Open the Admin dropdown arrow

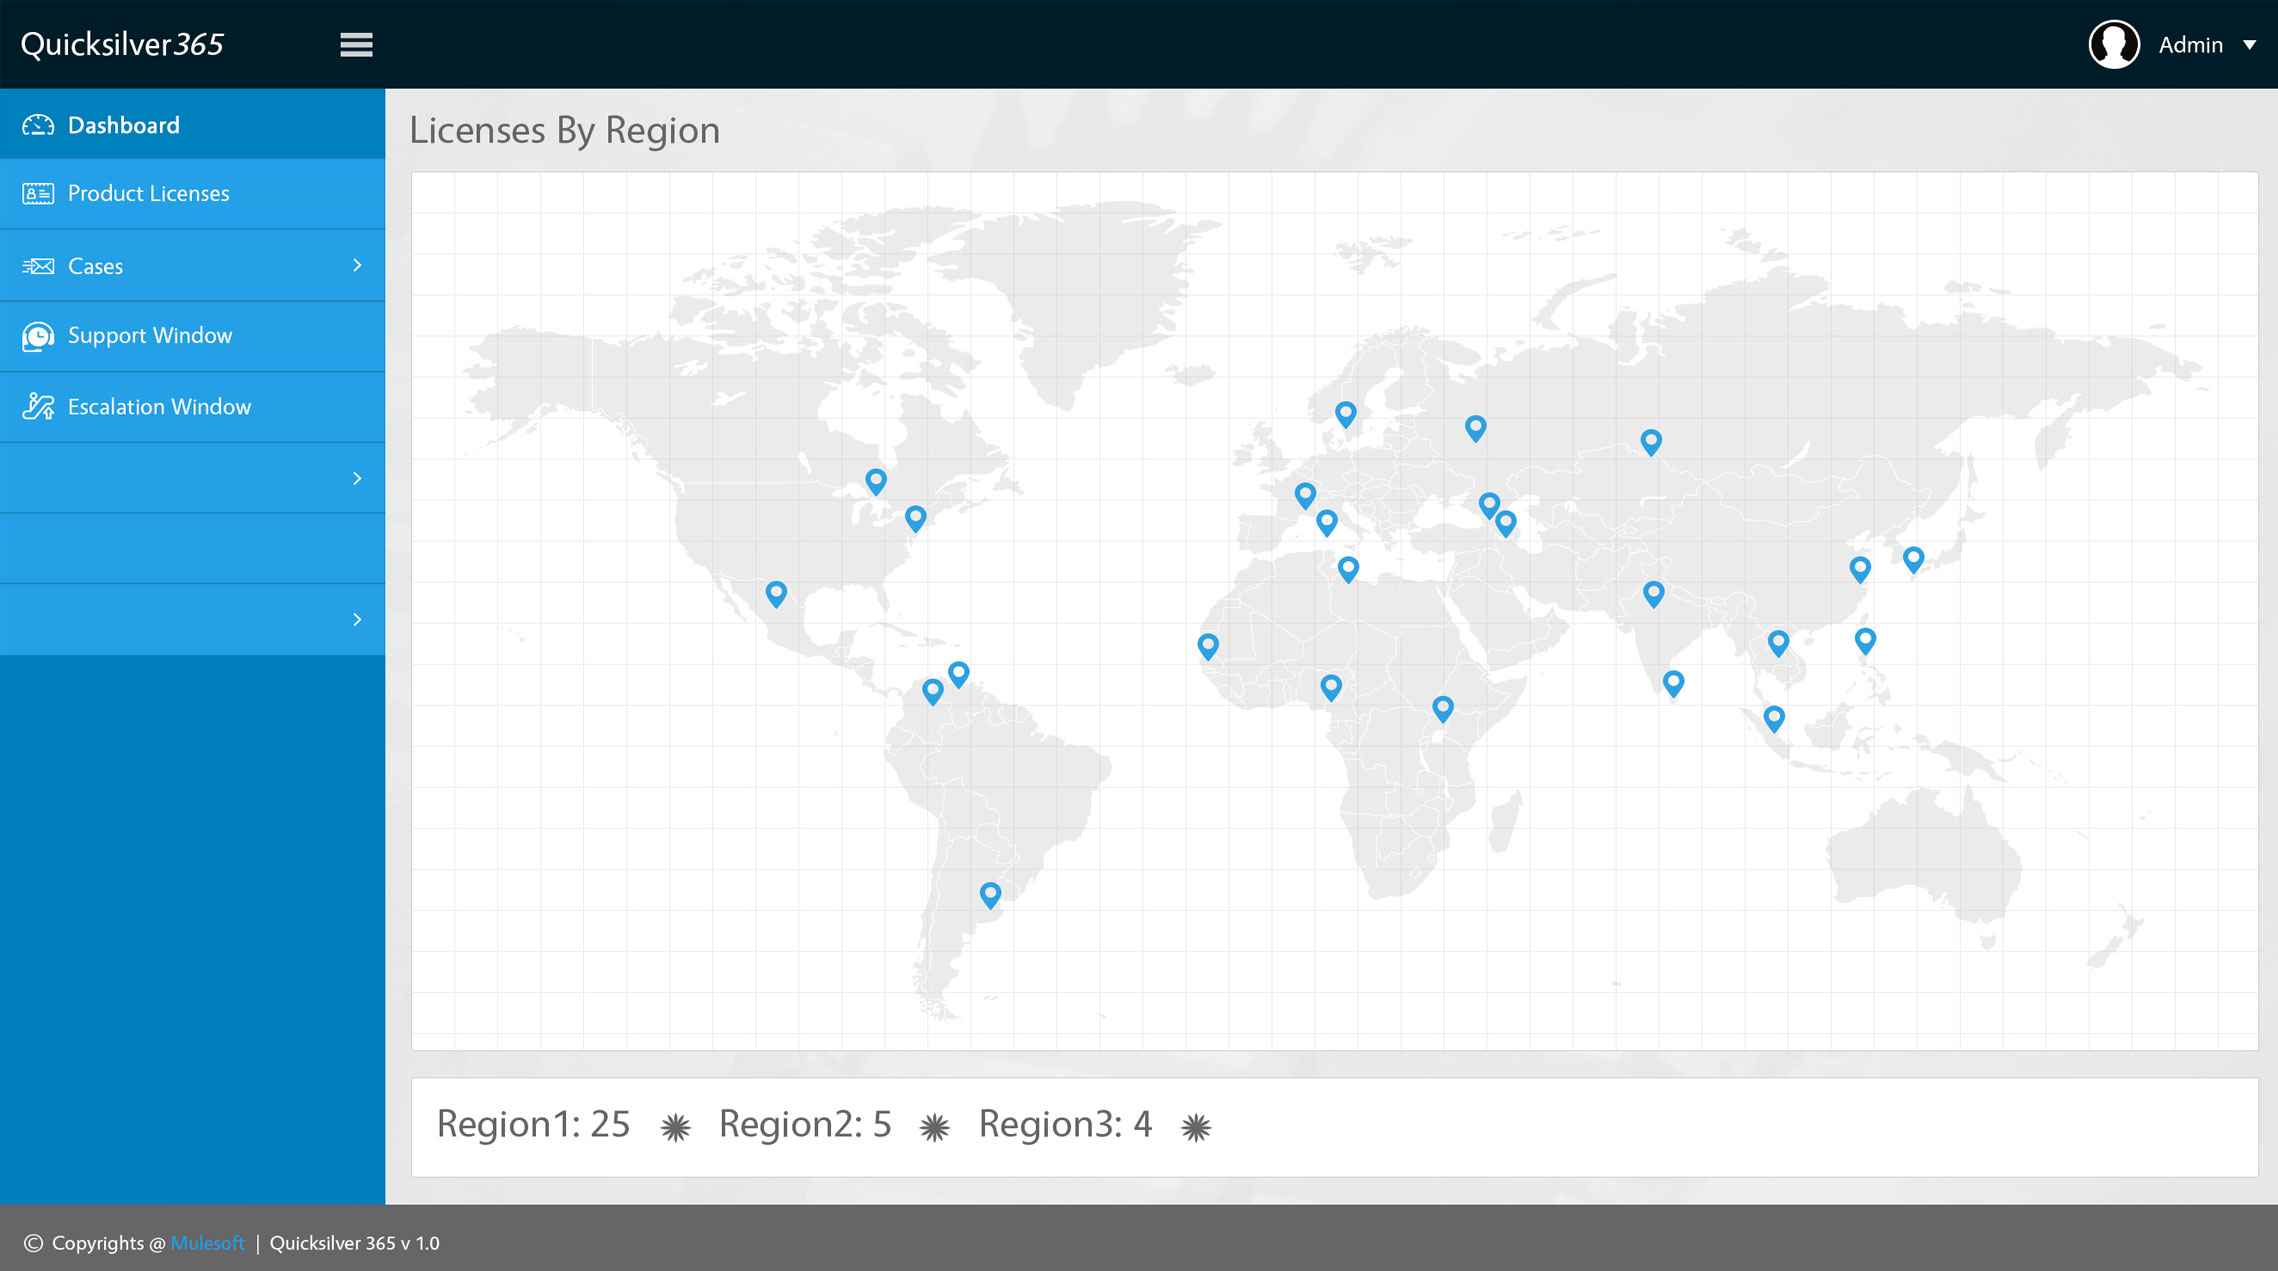2249,45
